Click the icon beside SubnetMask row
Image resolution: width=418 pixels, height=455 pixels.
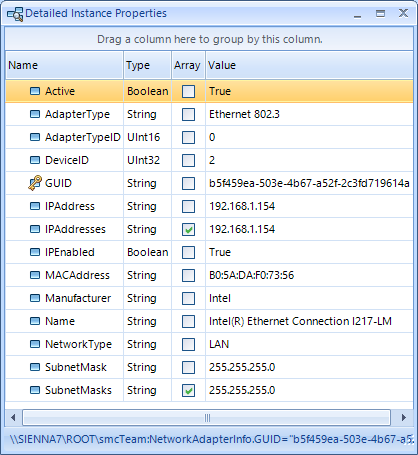35,367
